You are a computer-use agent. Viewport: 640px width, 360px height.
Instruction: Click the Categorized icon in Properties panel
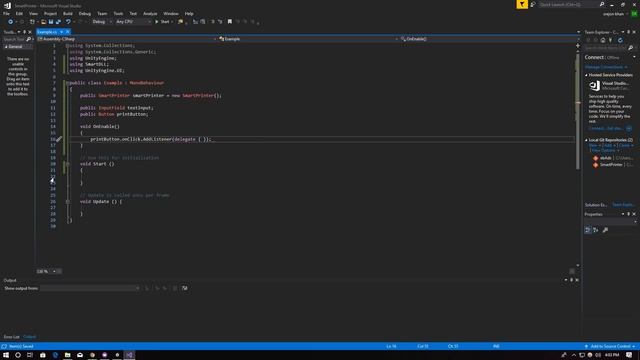coord(588,230)
